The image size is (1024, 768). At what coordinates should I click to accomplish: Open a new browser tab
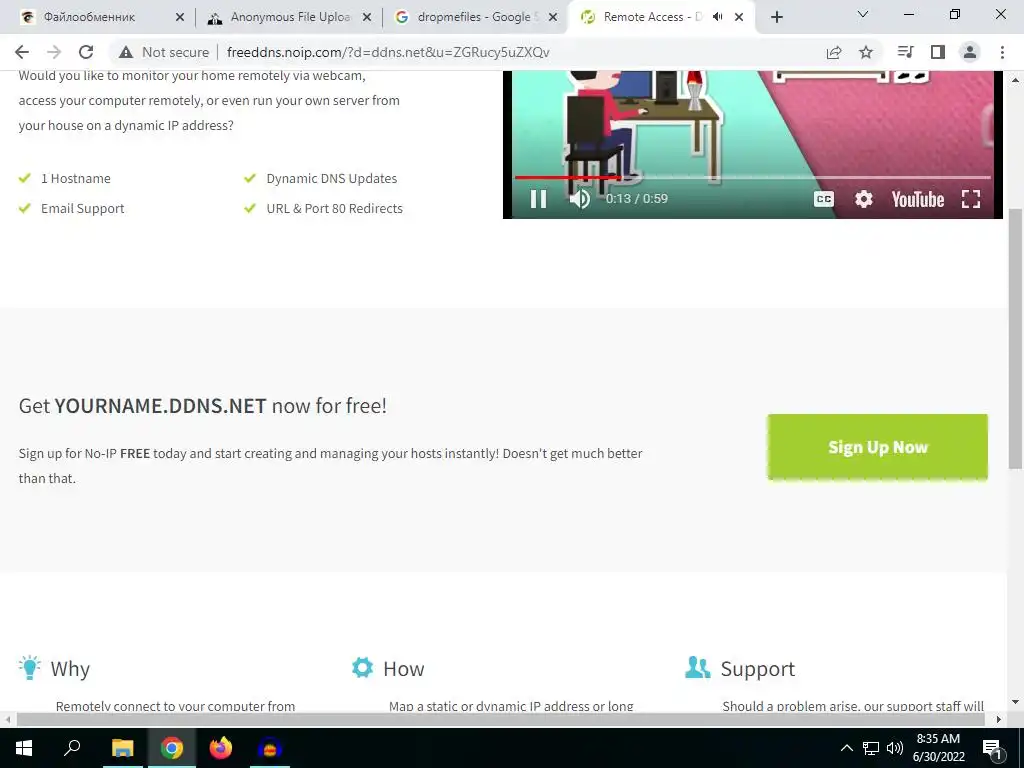tap(776, 18)
